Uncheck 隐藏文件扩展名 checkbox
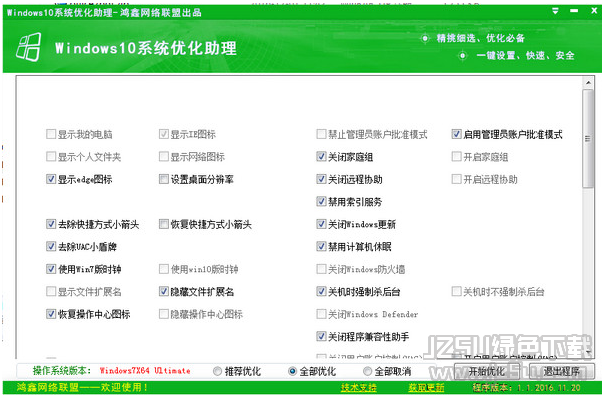 point(164,291)
